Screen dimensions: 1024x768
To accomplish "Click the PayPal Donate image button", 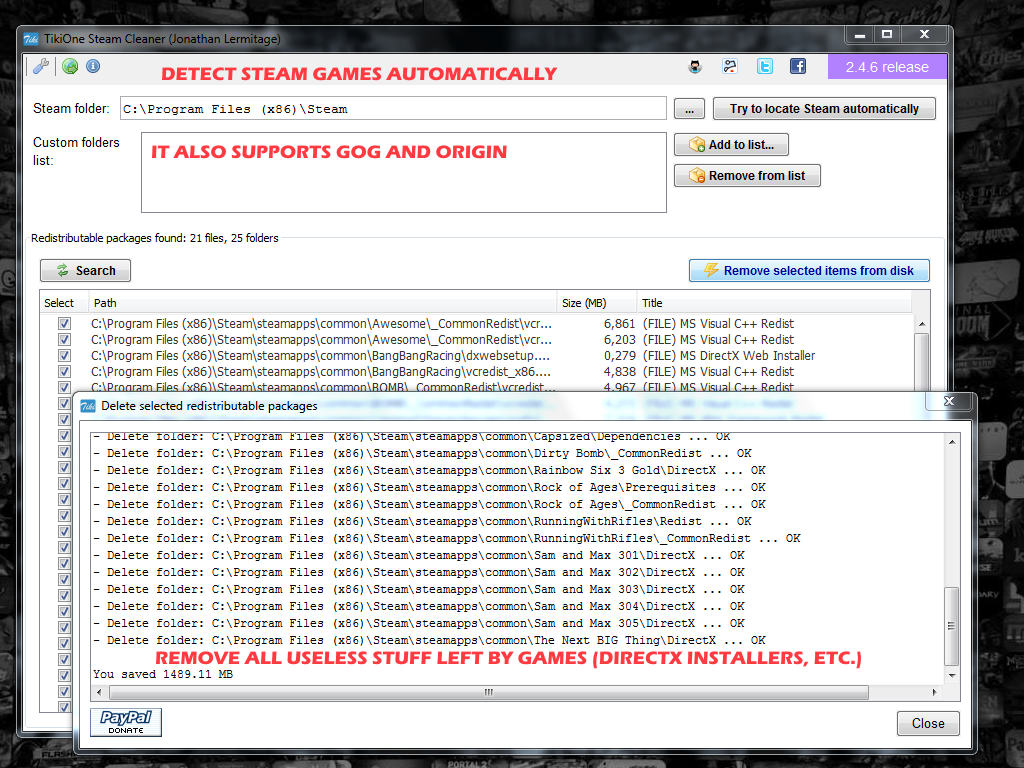I will click(126, 722).
